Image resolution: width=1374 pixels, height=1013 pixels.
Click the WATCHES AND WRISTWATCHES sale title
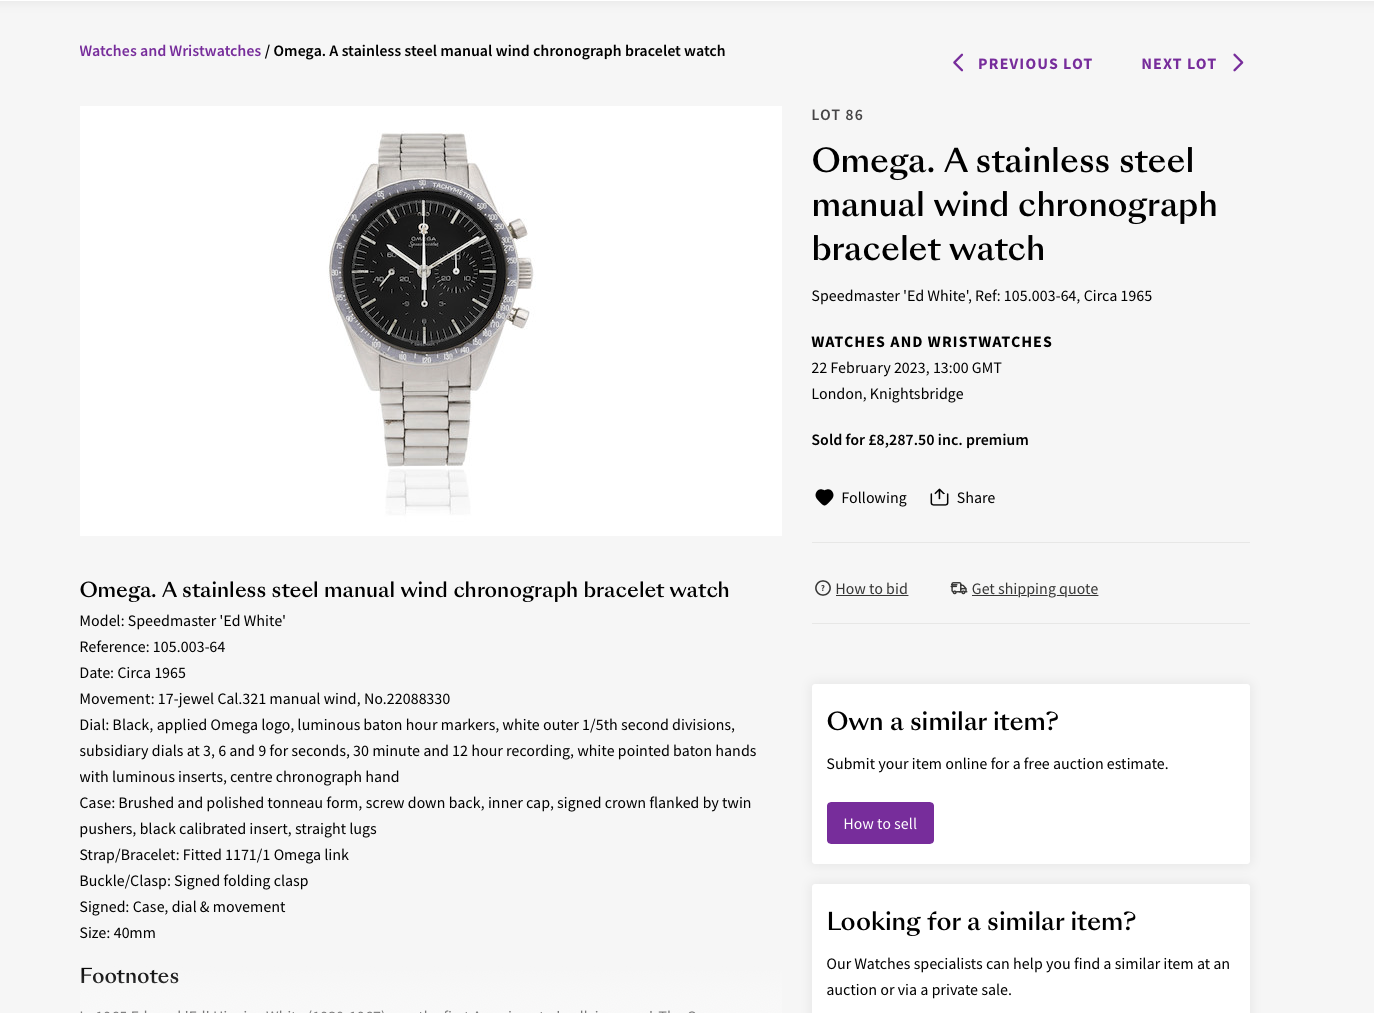931,342
